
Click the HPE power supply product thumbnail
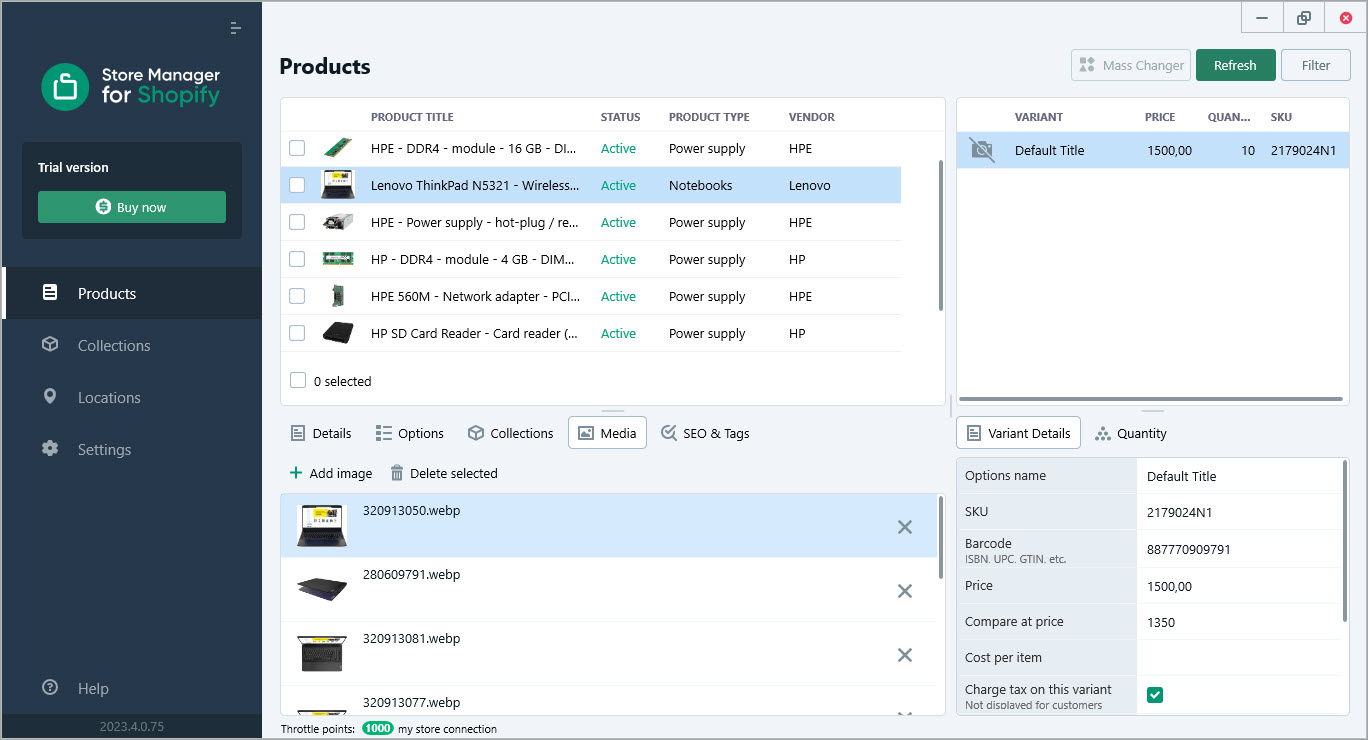click(x=338, y=222)
